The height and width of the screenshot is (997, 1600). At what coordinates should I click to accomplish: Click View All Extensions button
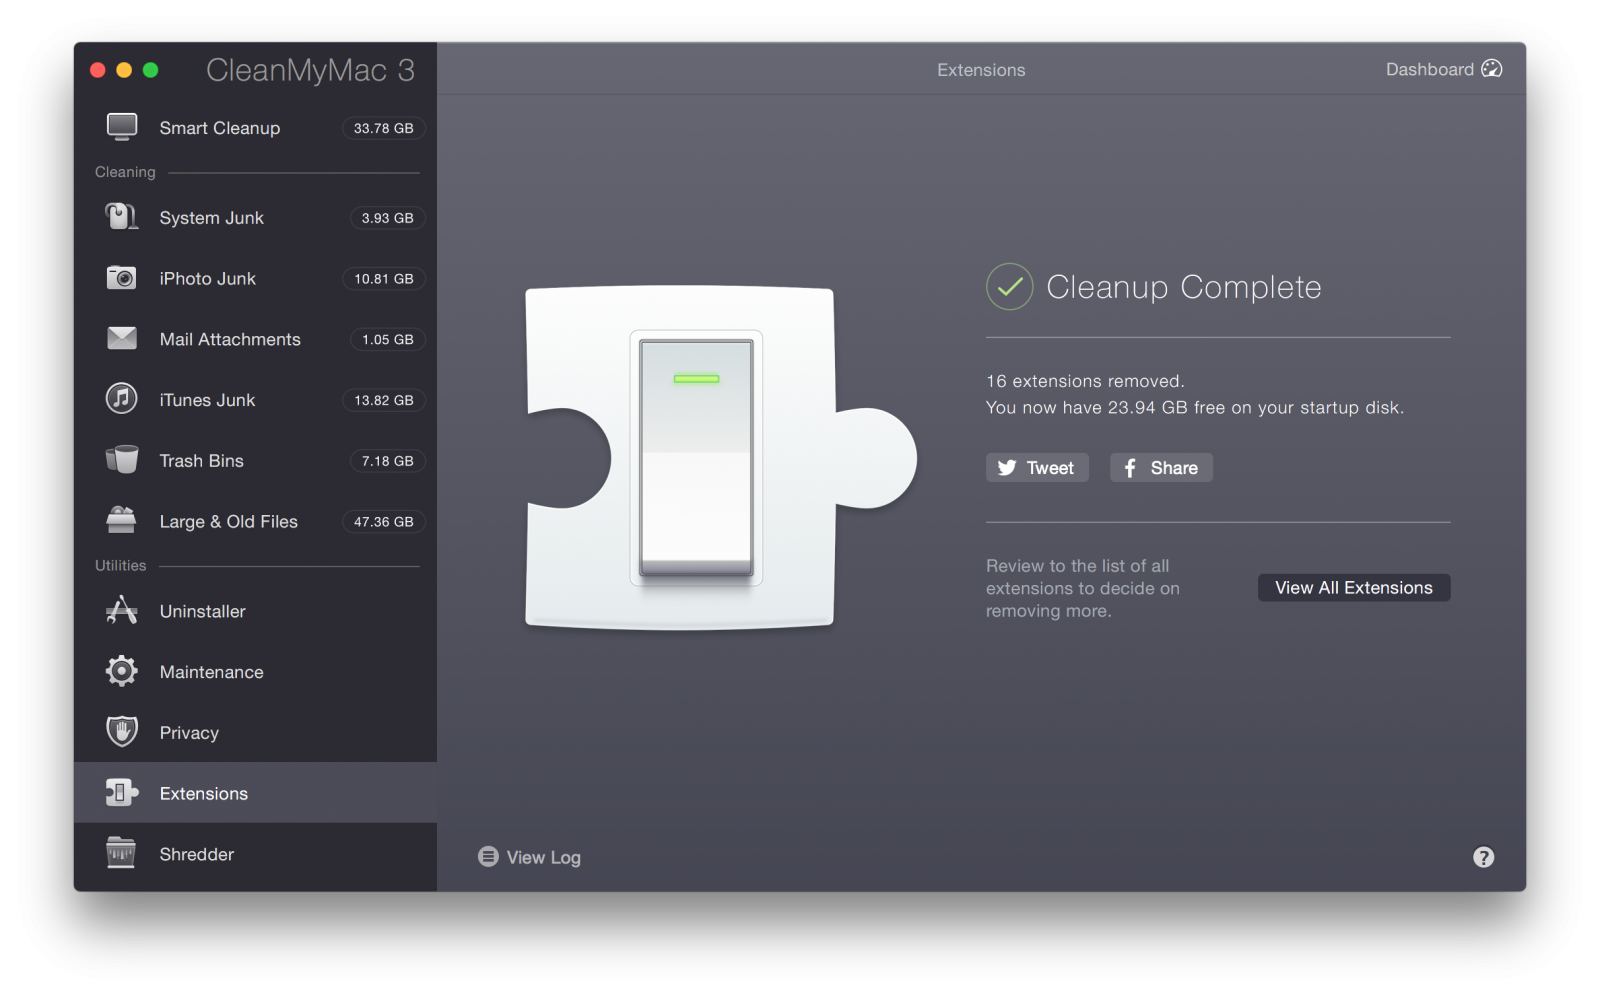tap(1354, 588)
